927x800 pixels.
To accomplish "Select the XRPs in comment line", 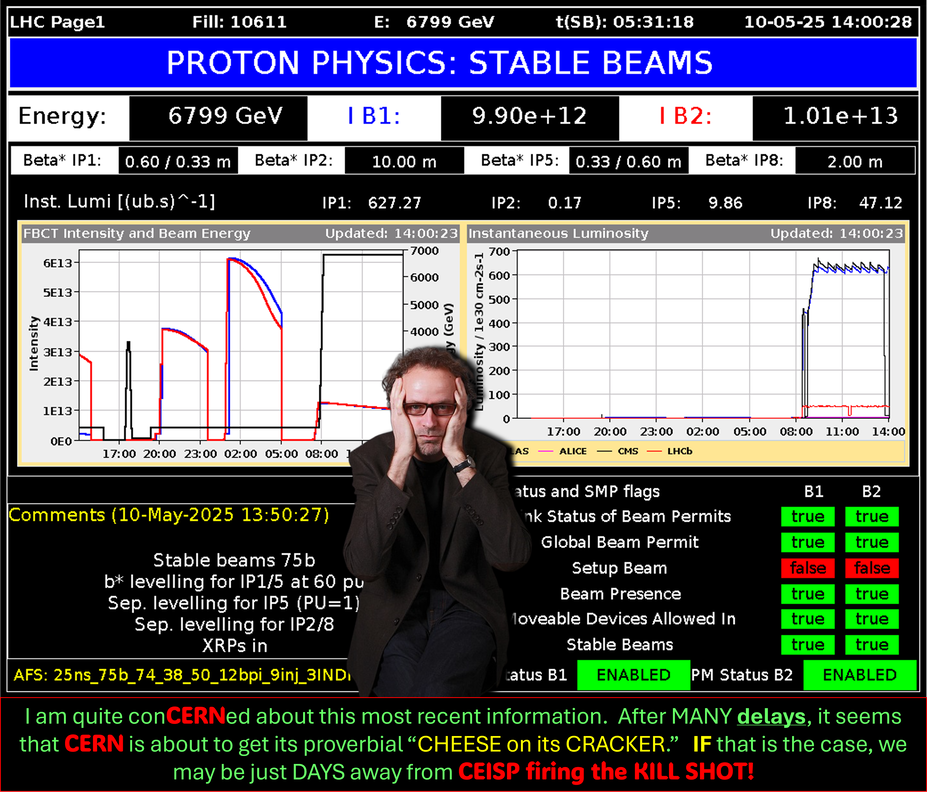I will tap(234, 645).
